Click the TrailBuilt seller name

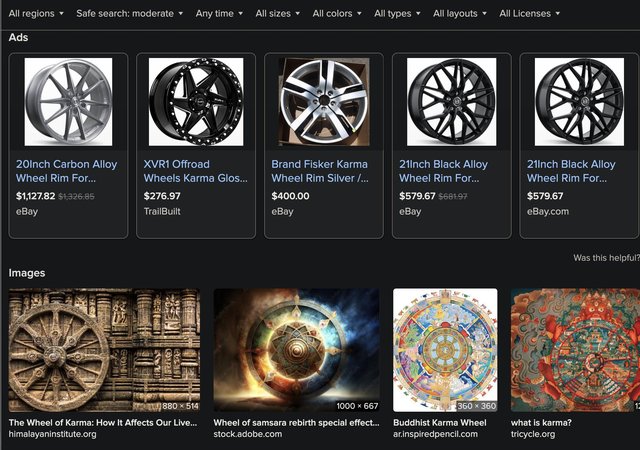click(x=162, y=212)
